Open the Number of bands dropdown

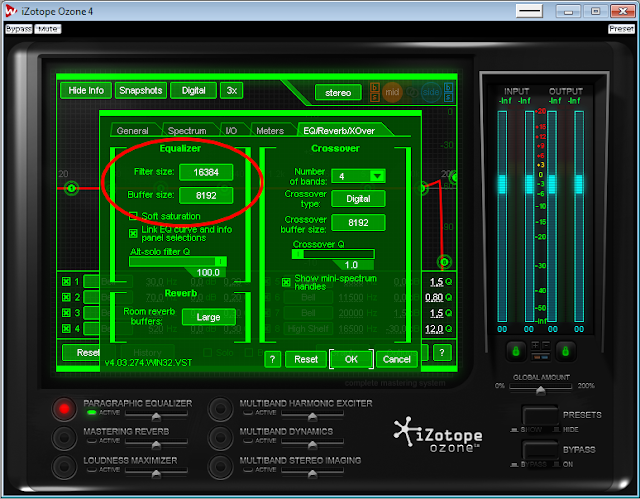[358, 176]
